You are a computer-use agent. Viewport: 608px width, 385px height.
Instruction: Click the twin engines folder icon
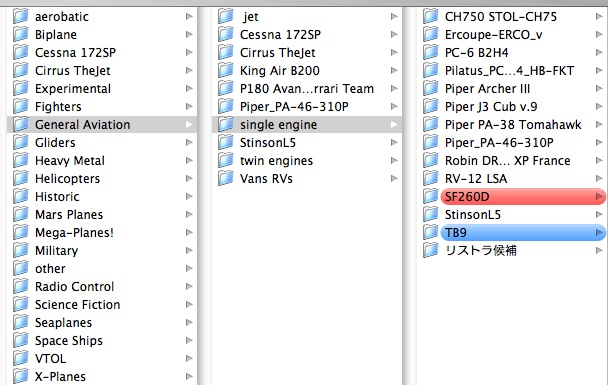coord(225,160)
